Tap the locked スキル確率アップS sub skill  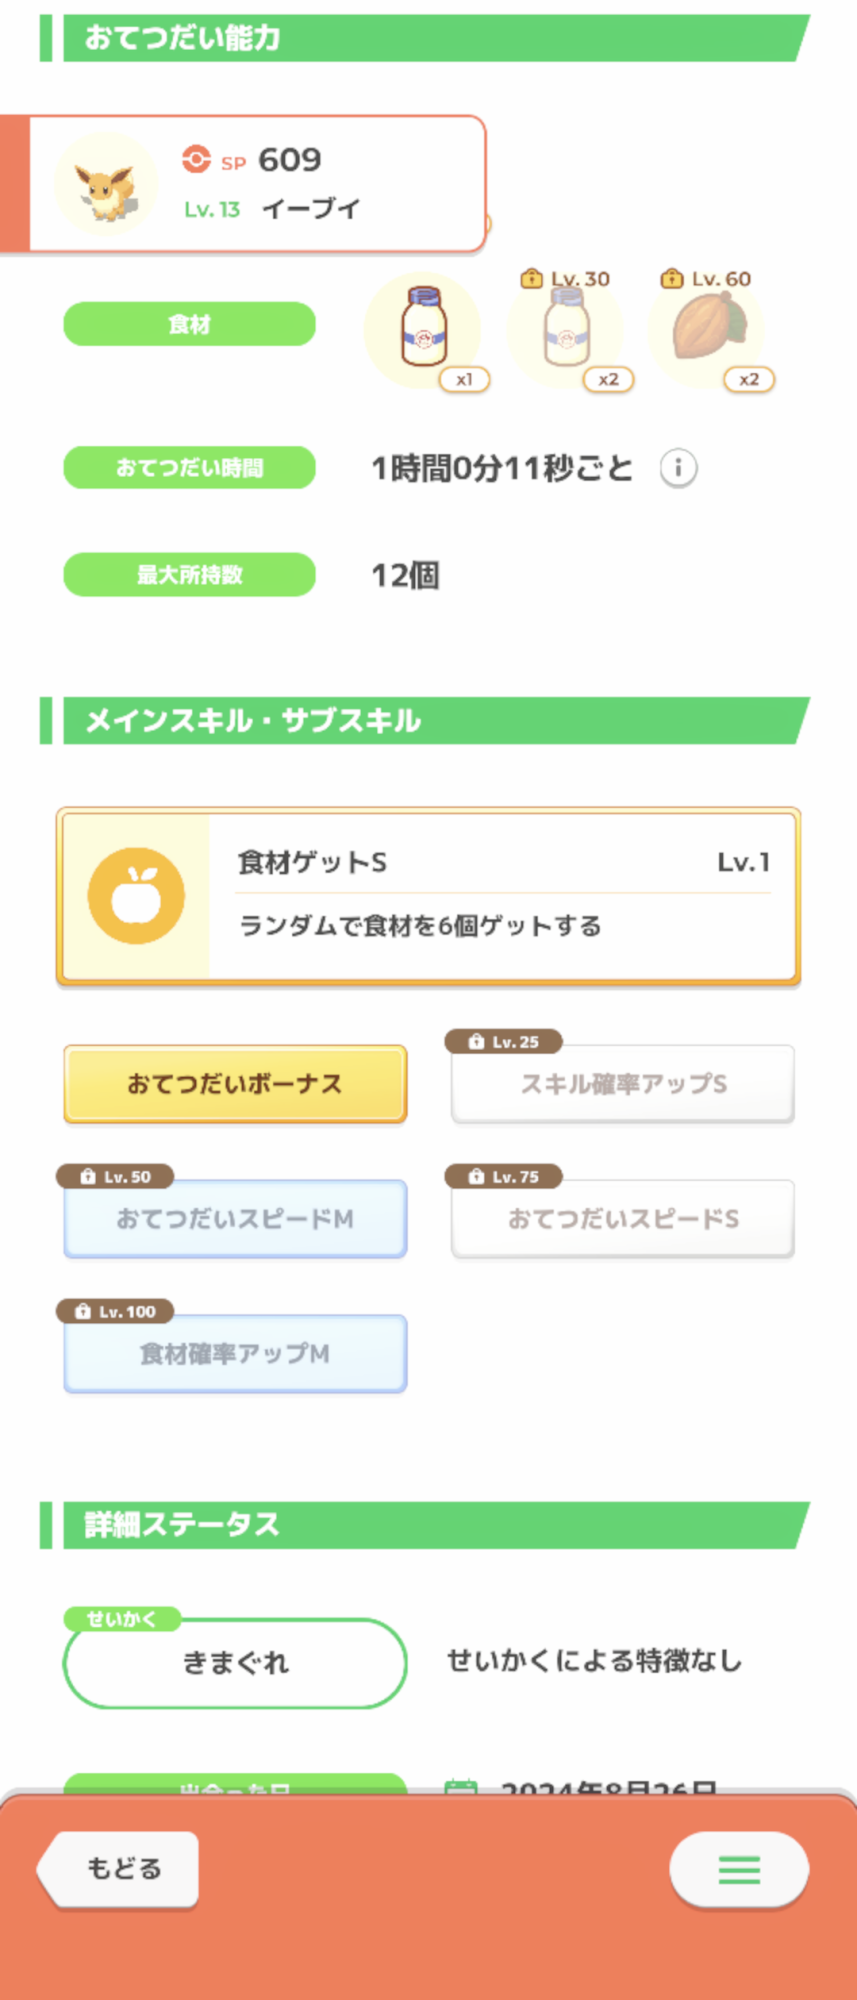click(623, 1084)
